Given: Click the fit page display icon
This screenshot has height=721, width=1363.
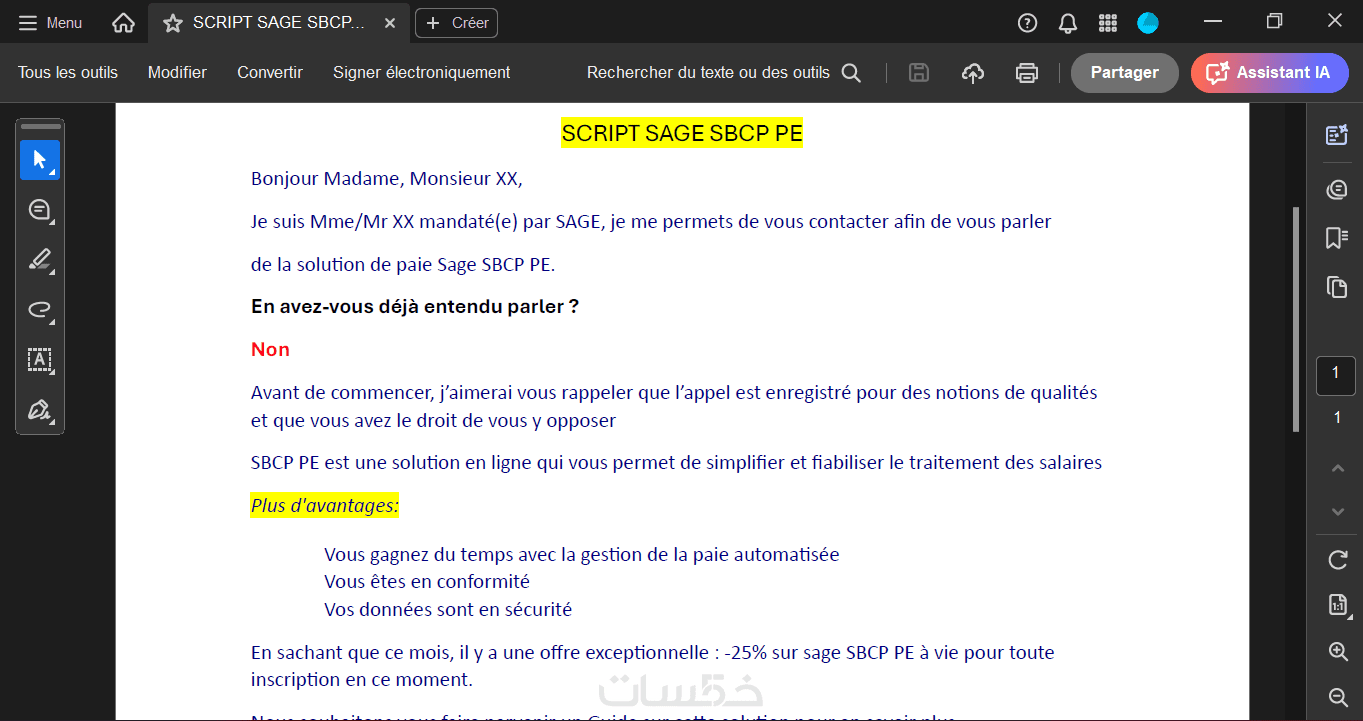Looking at the screenshot, I should click(x=1338, y=605).
